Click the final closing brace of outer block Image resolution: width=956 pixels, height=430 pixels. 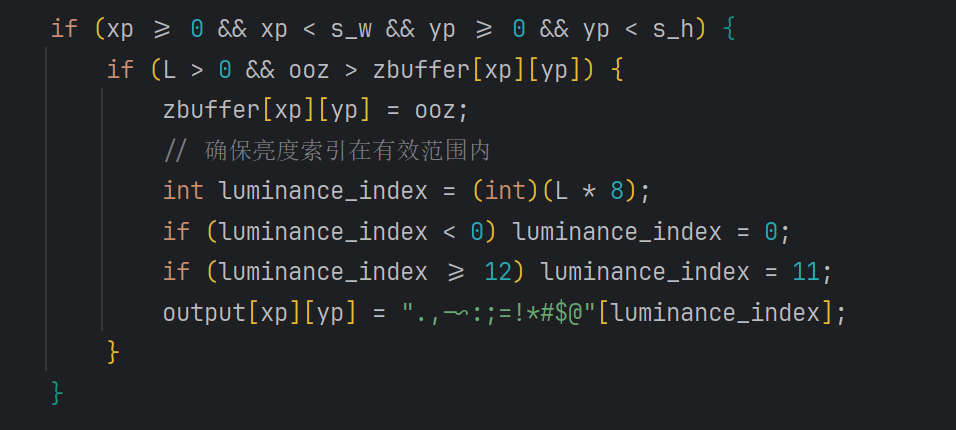tap(57, 393)
